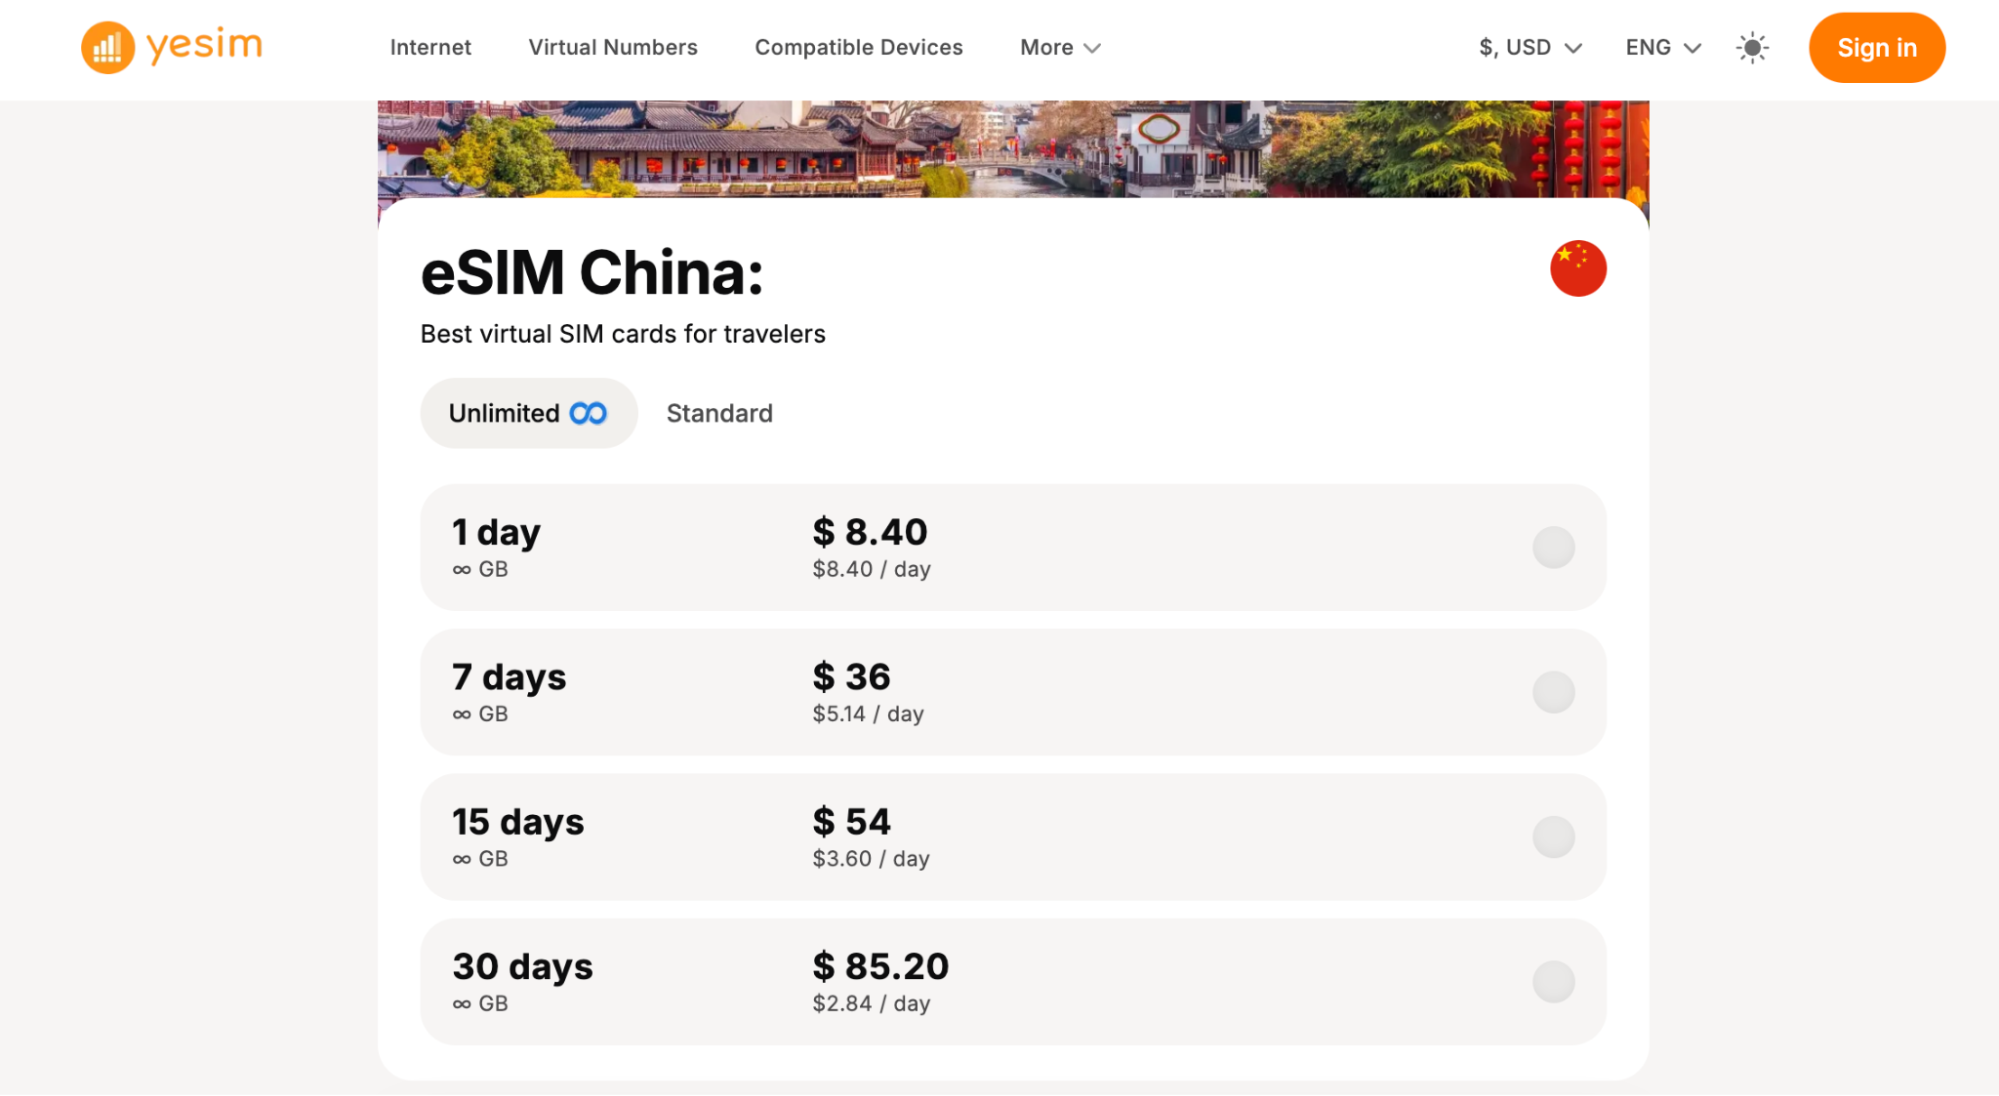Image resolution: width=1999 pixels, height=1096 pixels.
Task: Switch to the Unlimited plans tab
Action: pyautogui.click(x=528, y=413)
